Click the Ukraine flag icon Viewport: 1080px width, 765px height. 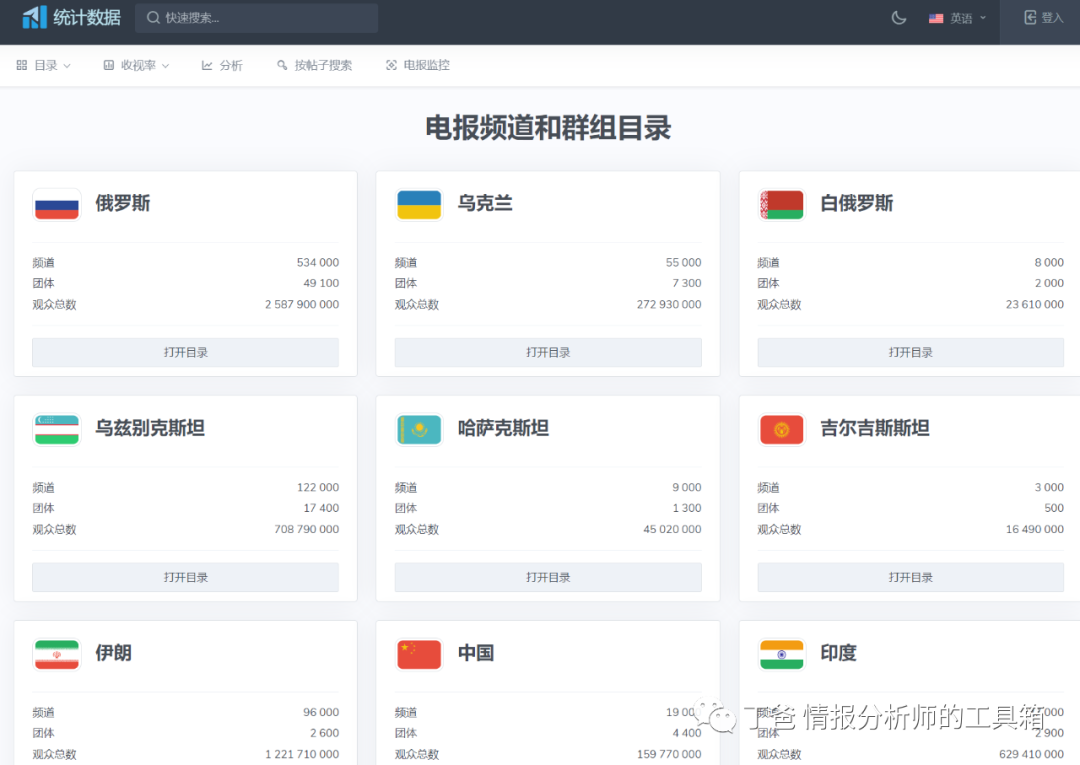[x=419, y=205]
